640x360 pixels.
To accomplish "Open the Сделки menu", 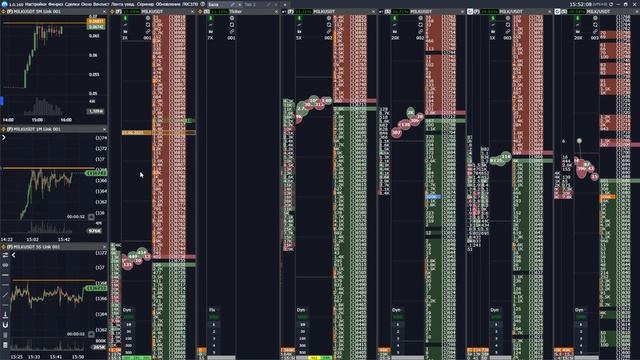I will (x=72, y=4).
